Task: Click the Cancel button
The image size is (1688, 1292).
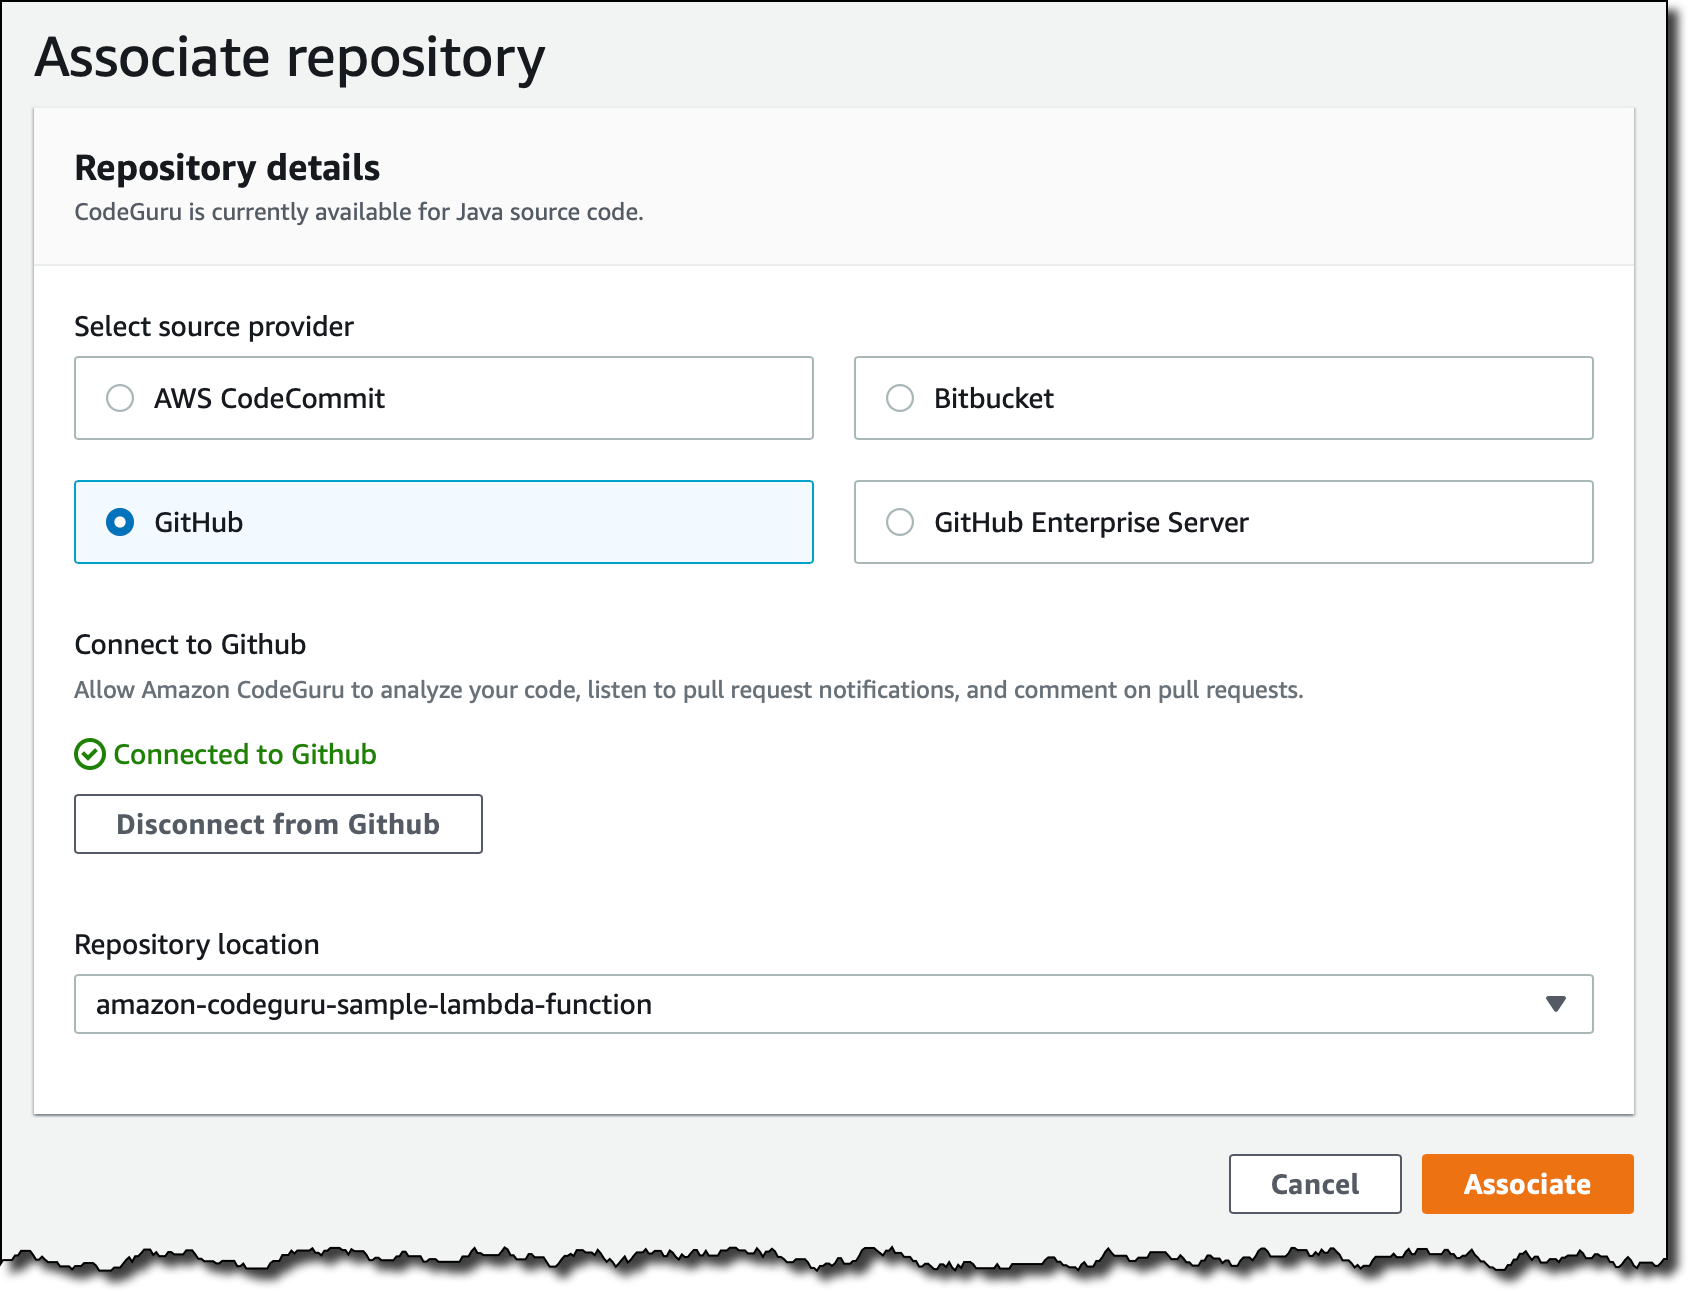Action: tap(1315, 1184)
